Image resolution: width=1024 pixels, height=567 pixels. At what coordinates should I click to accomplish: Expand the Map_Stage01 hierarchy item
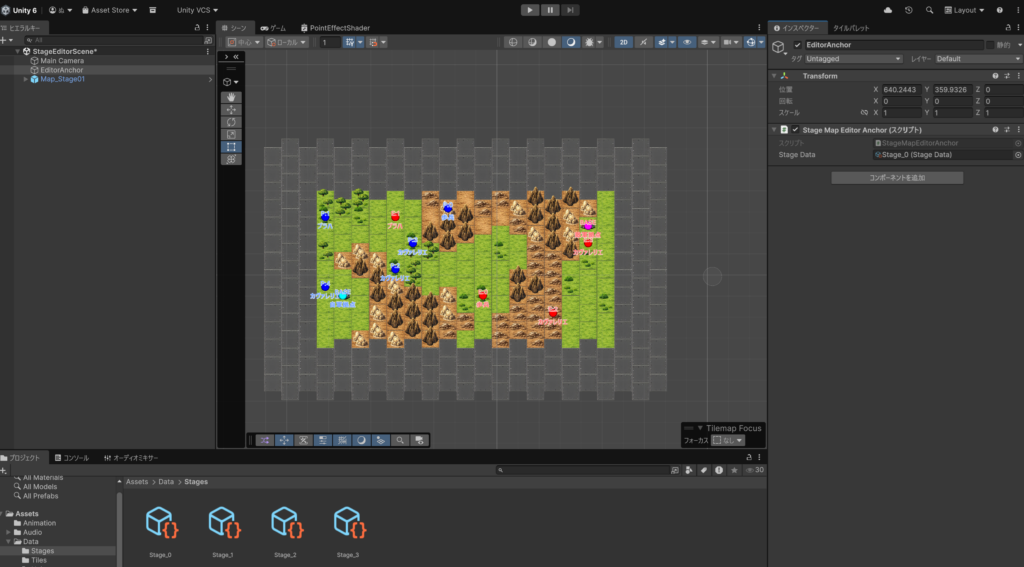click(26, 79)
